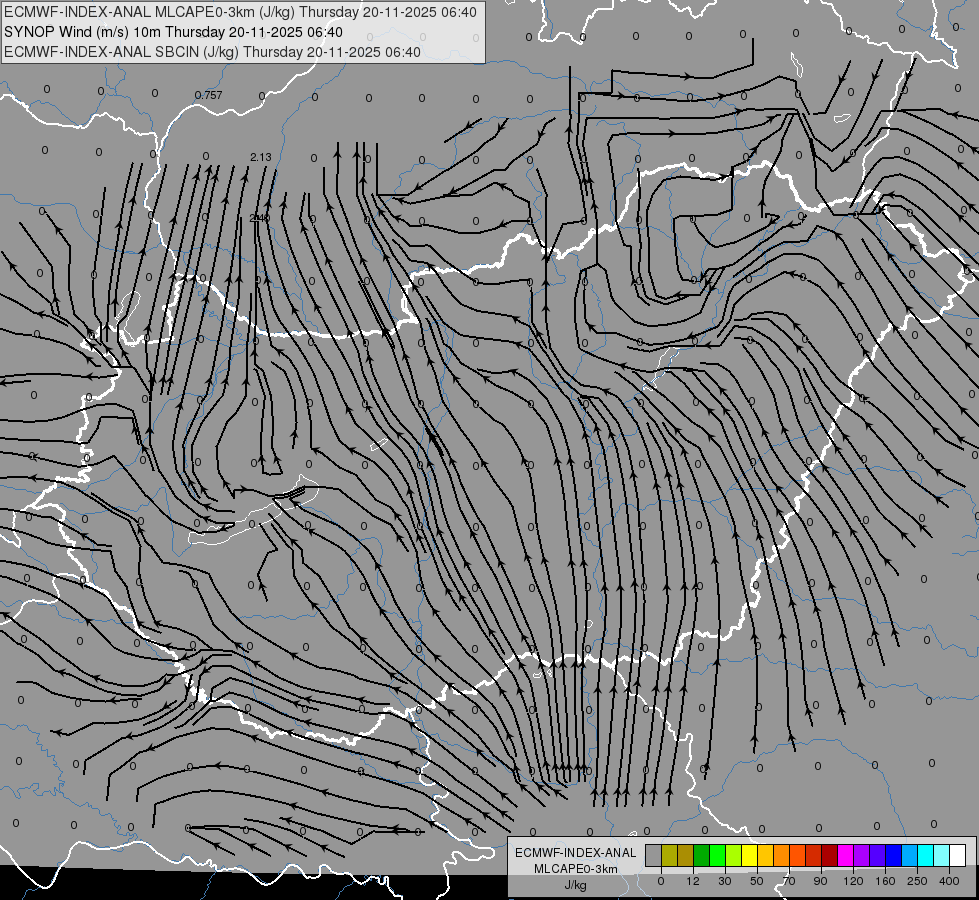
Task: Click the '70' tick label in the legend
Action: [789, 881]
